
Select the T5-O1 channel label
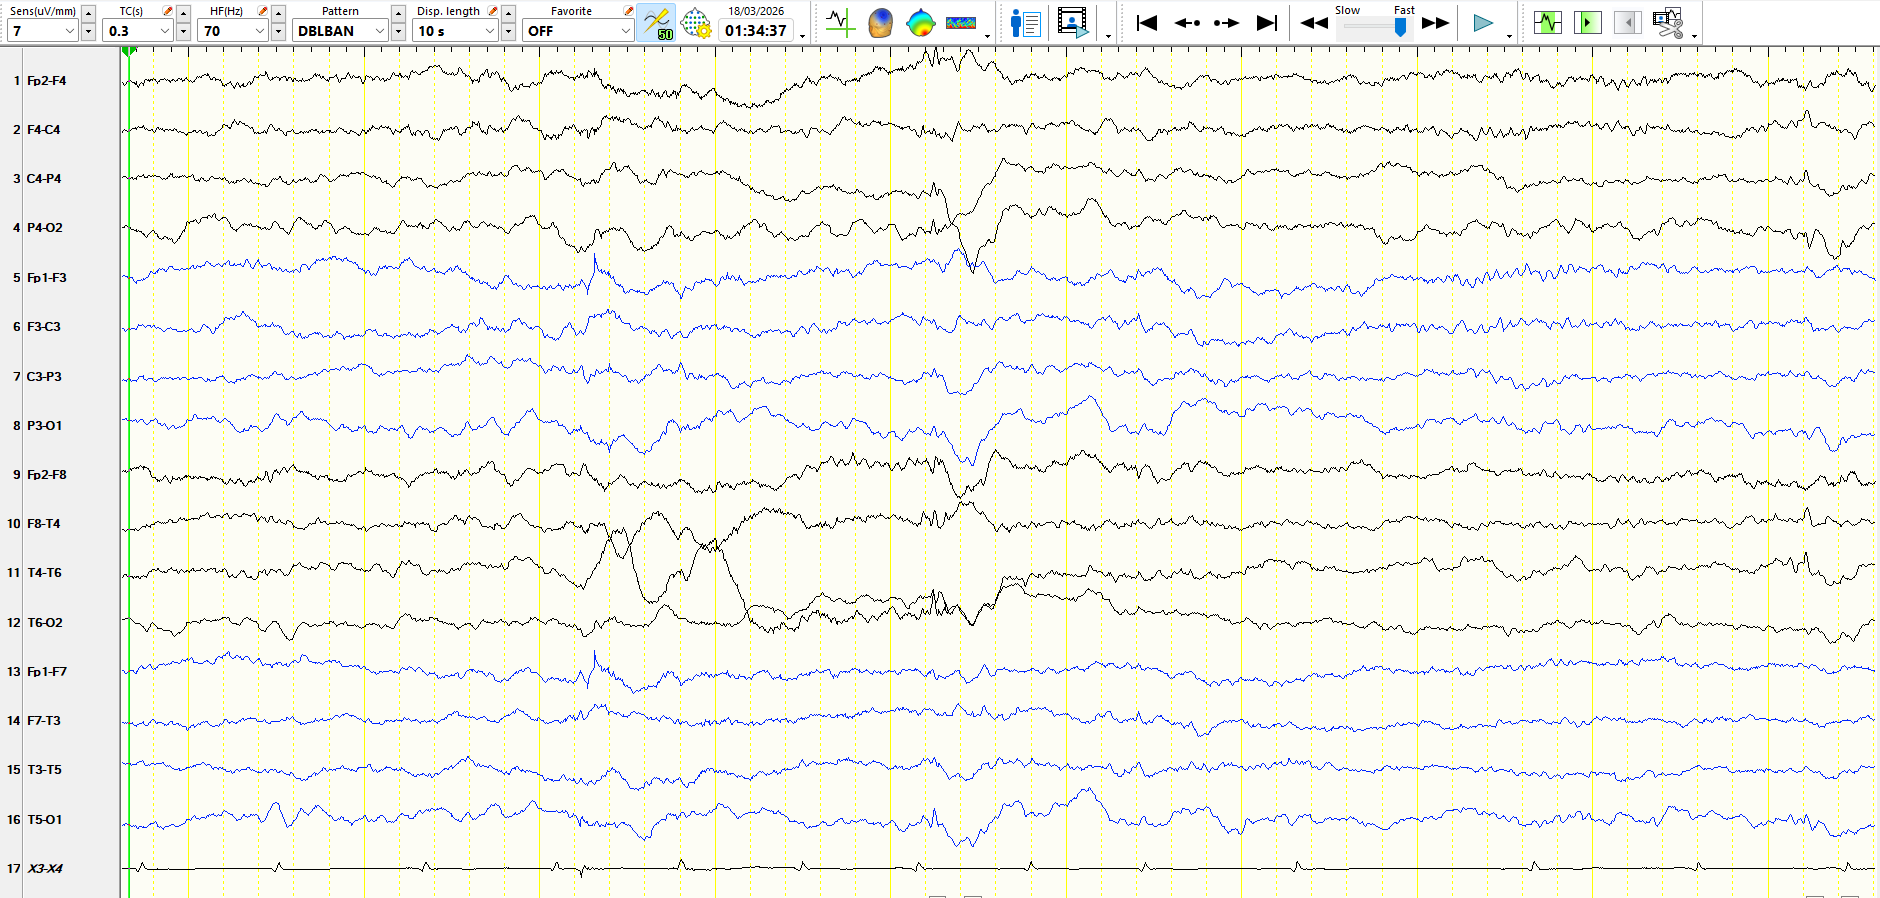44,820
